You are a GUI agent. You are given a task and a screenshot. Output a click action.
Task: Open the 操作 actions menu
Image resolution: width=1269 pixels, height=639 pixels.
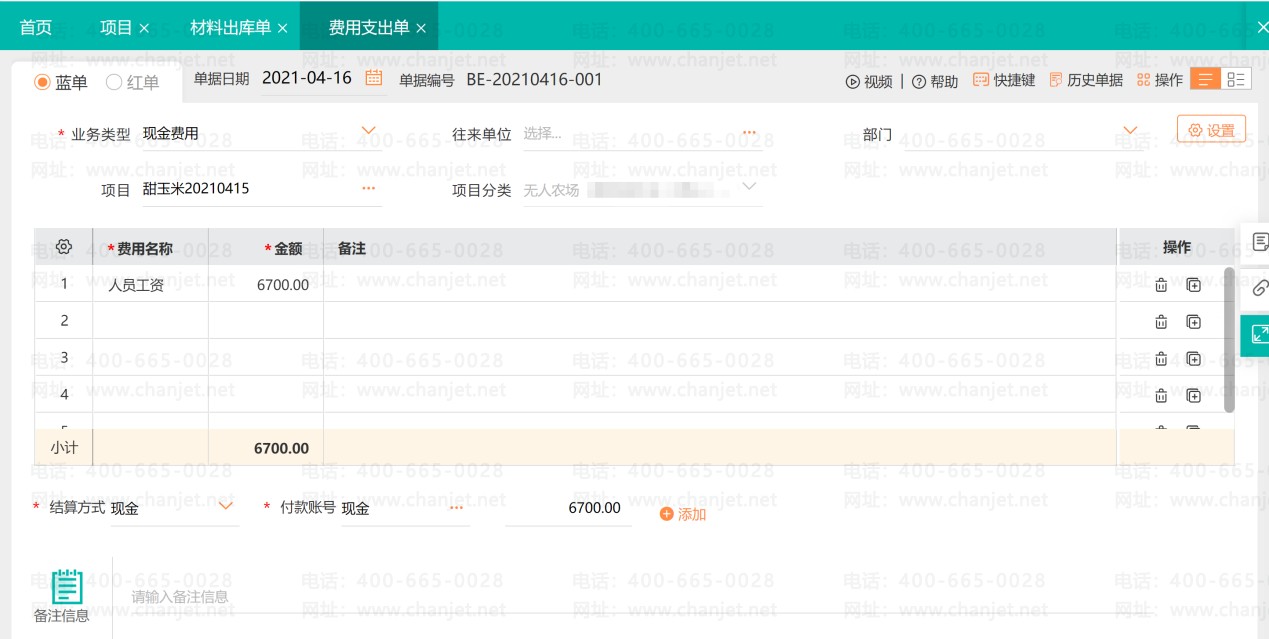click(x=1160, y=80)
